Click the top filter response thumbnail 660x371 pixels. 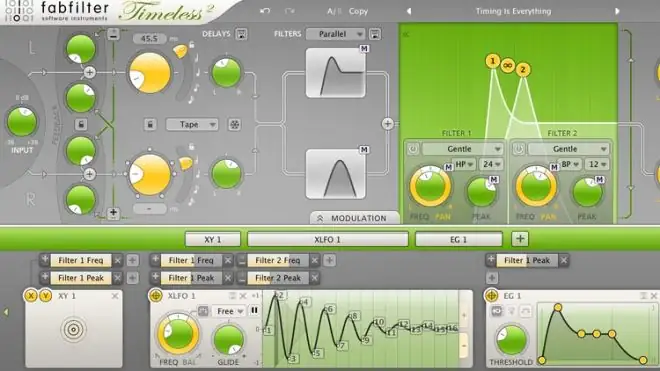335,73
